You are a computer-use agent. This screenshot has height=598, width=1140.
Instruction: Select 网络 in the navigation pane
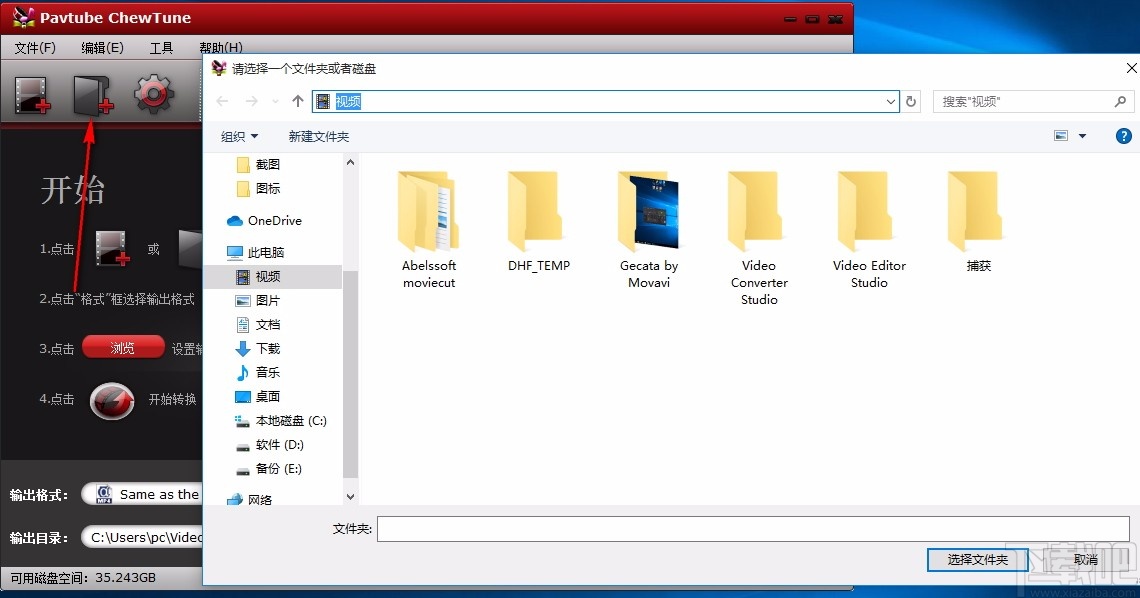coord(250,499)
